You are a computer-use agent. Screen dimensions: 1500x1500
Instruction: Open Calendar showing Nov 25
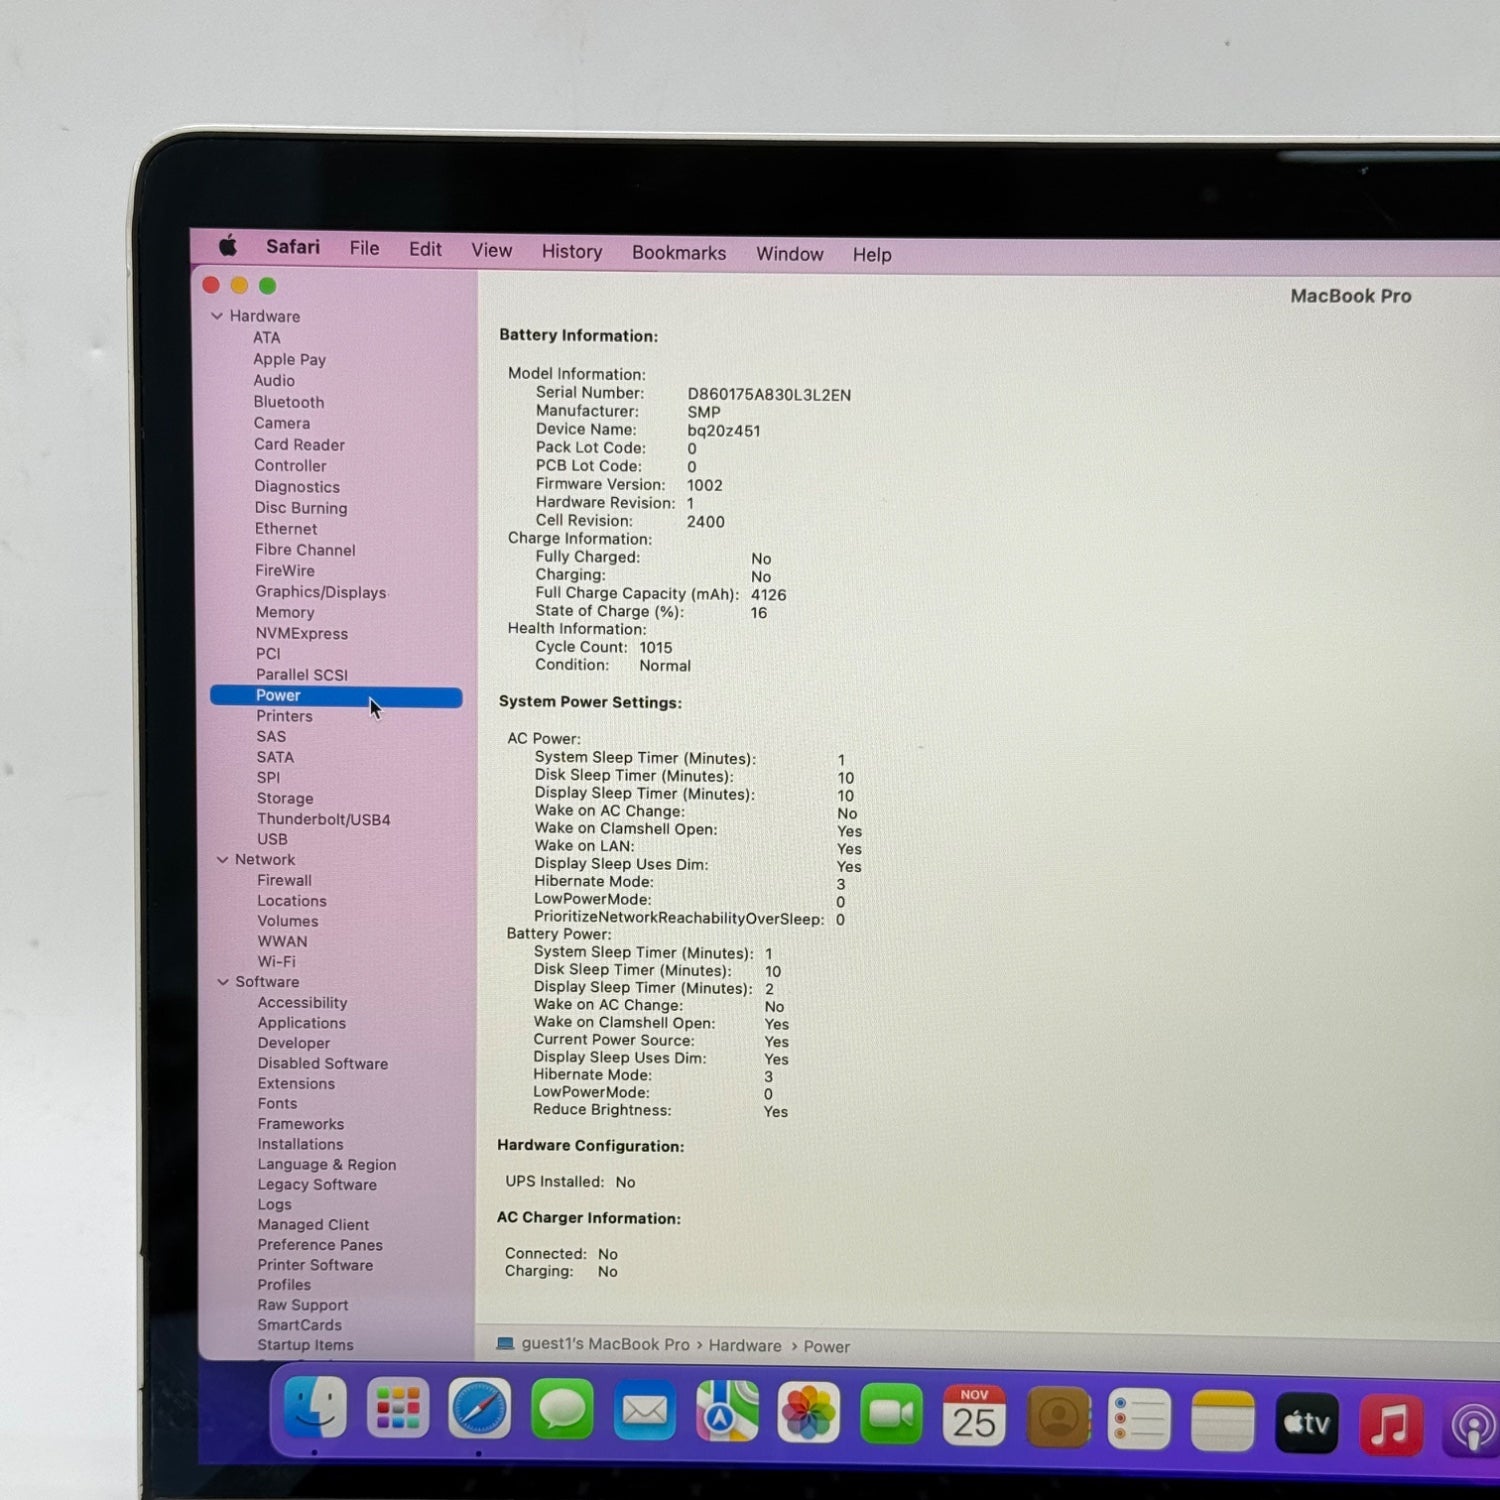973,1416
